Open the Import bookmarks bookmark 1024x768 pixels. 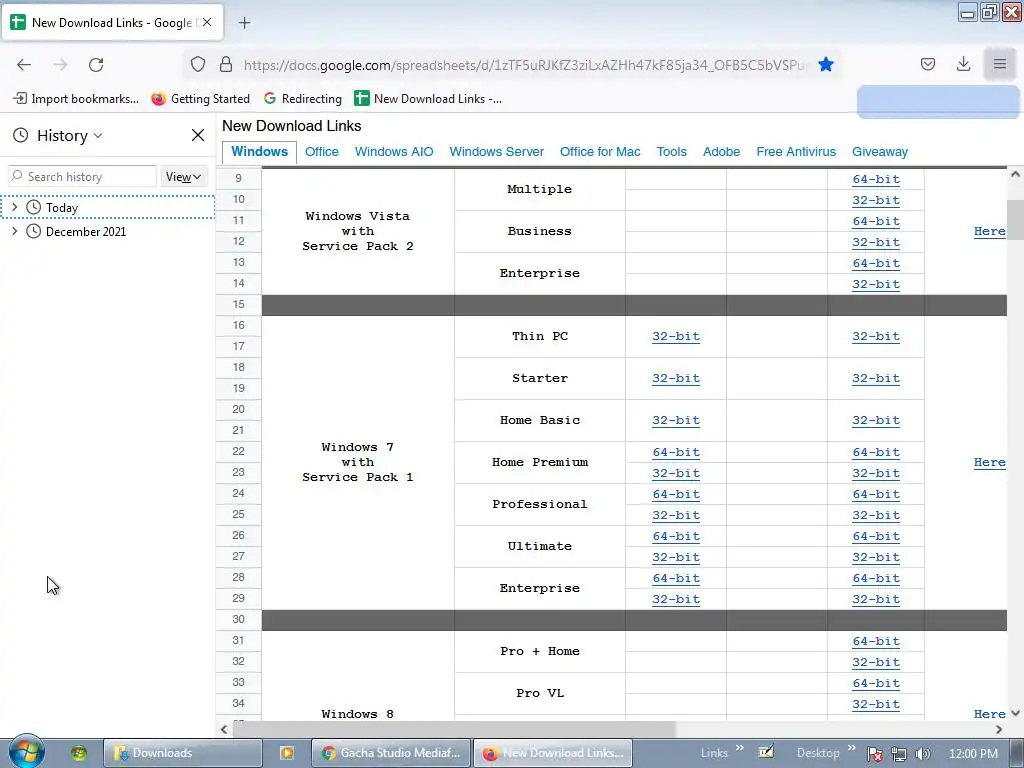pos(76,99)
